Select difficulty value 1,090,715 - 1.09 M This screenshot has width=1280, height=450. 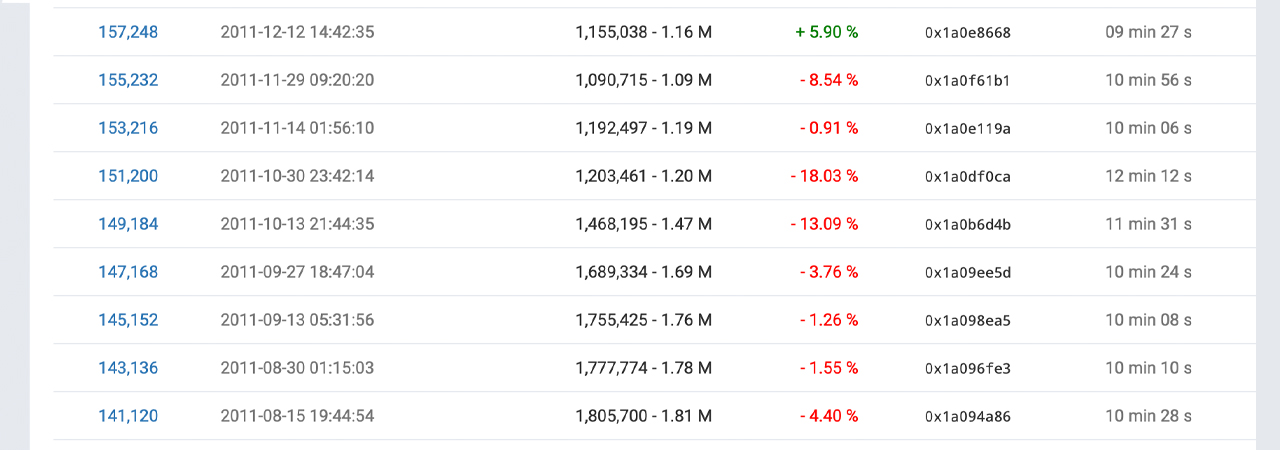tap(644, 80)
